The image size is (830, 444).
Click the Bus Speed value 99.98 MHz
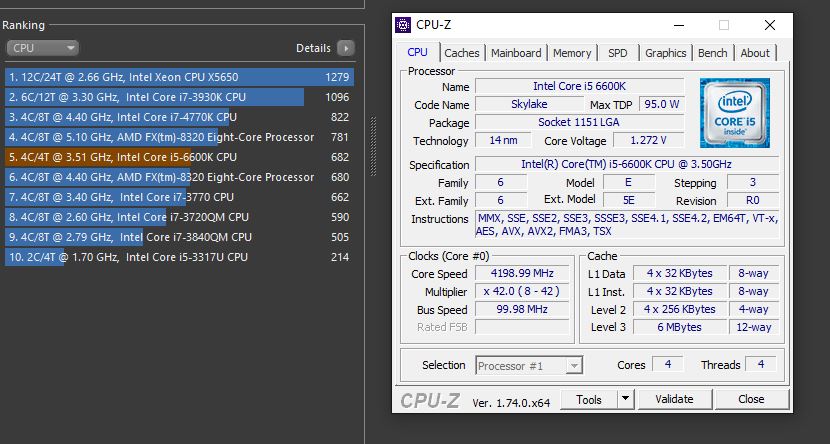(522, 309)
